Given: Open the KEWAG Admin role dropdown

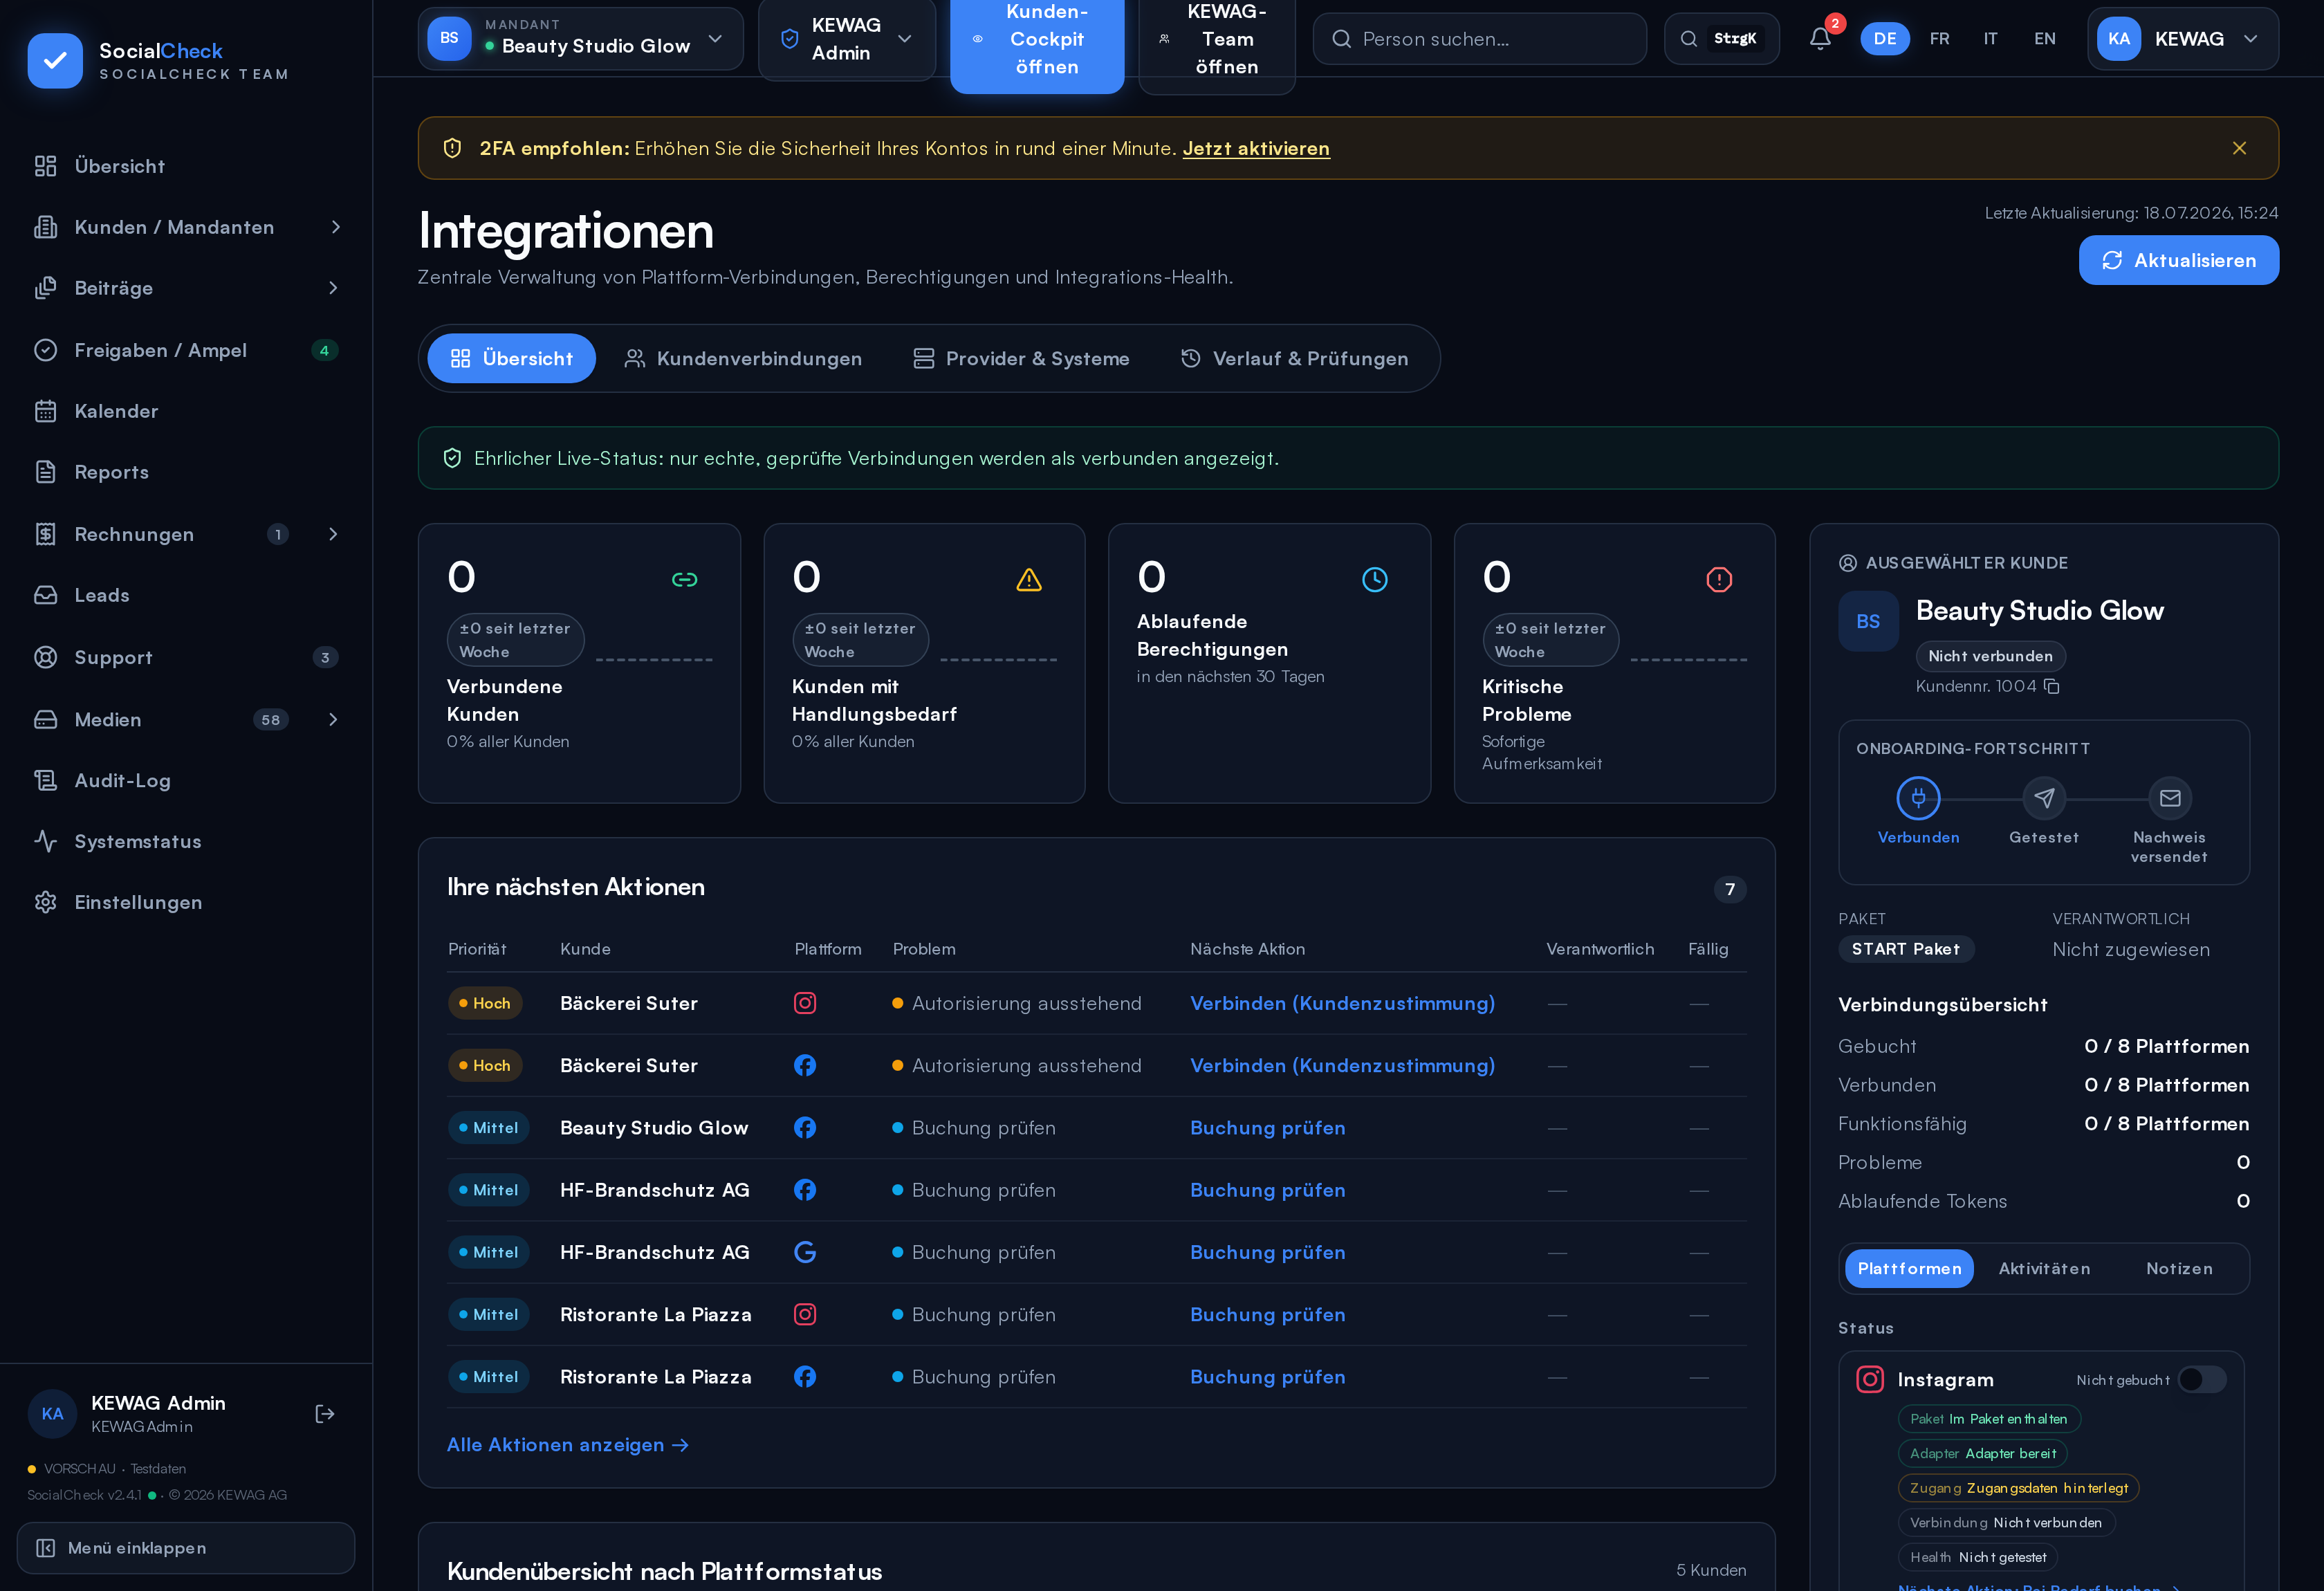Looking at the screenshot, I should 846,39.
